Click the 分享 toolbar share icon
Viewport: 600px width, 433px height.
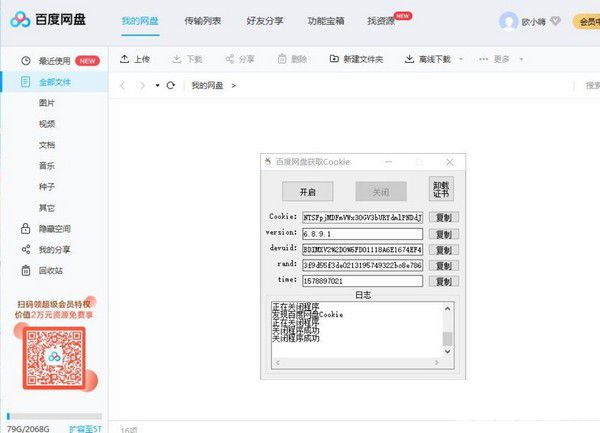(230, 59)
